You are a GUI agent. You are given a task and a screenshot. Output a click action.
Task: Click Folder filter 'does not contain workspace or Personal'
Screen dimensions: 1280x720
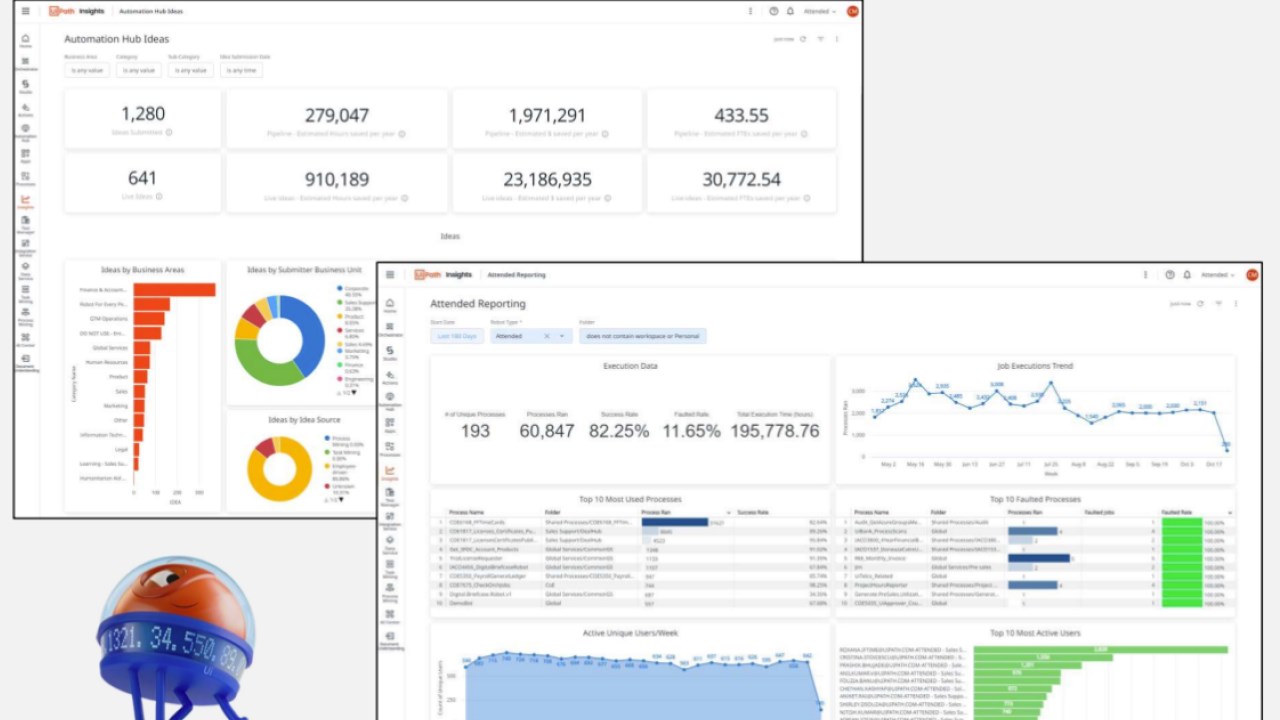coord(643,336)
